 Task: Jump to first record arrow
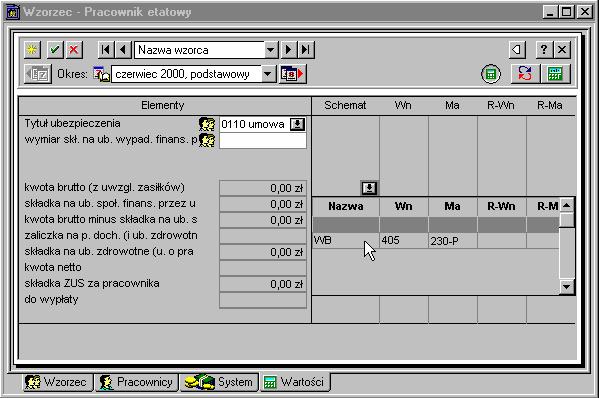106,50
